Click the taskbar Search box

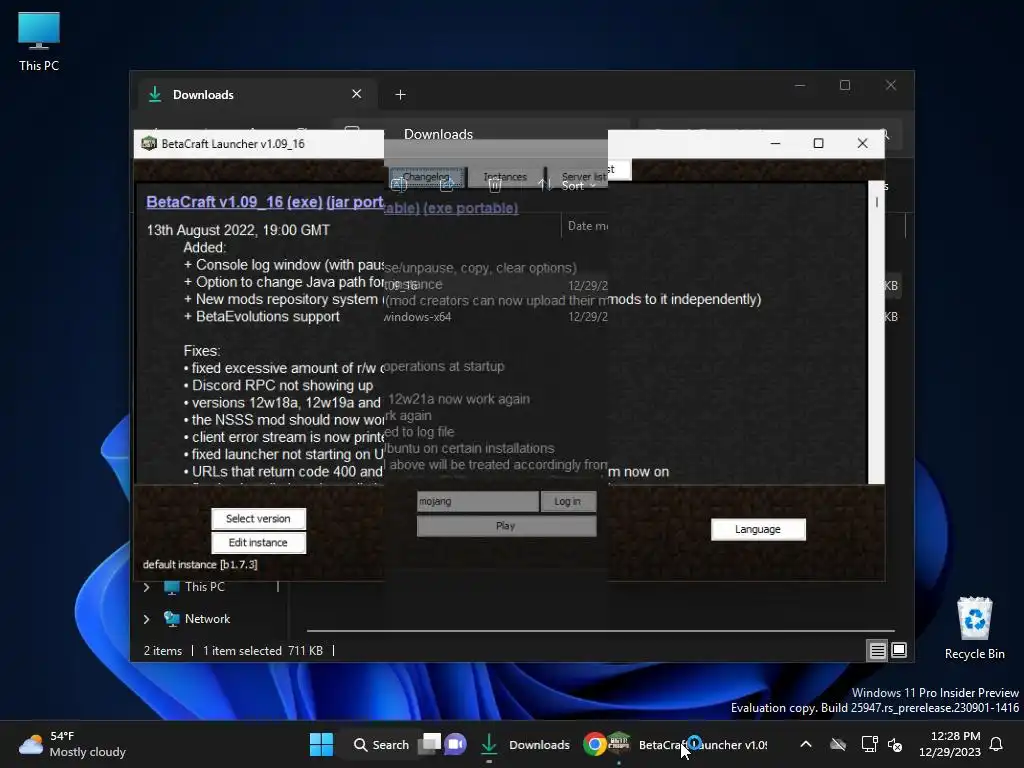click(381, 744)
